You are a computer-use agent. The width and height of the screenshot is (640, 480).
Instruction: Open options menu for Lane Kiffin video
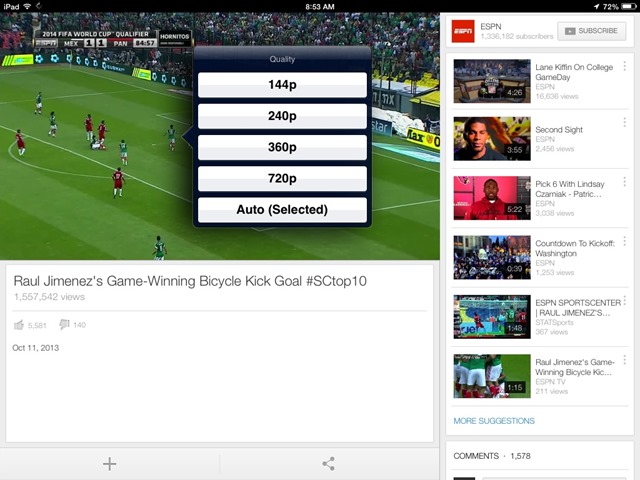pyautogui.click(x=624, y=68)
